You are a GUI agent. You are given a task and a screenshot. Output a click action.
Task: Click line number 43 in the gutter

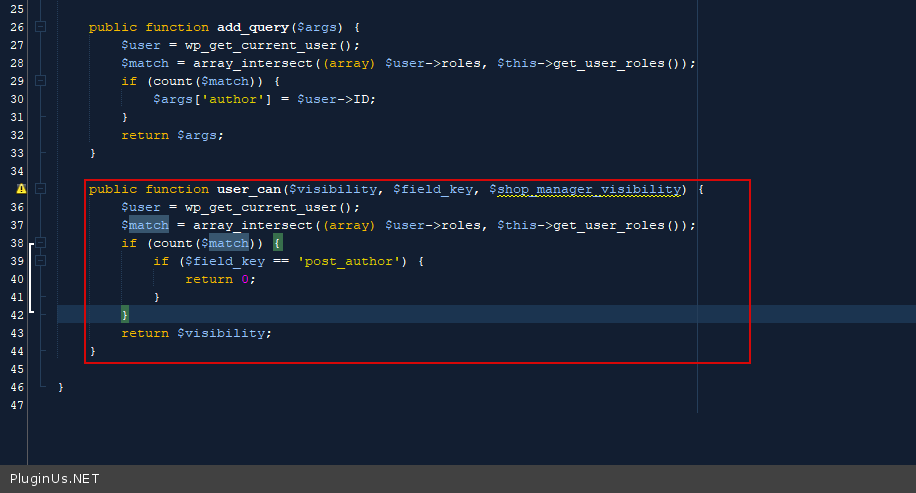click(16, 333)
